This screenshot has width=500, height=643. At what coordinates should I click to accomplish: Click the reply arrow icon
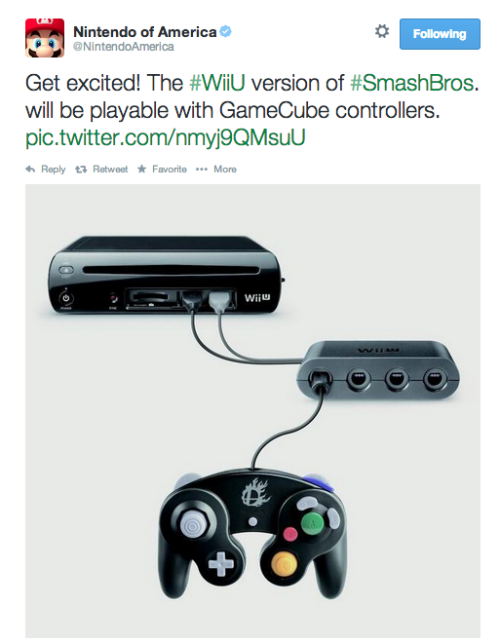(30, 169)
